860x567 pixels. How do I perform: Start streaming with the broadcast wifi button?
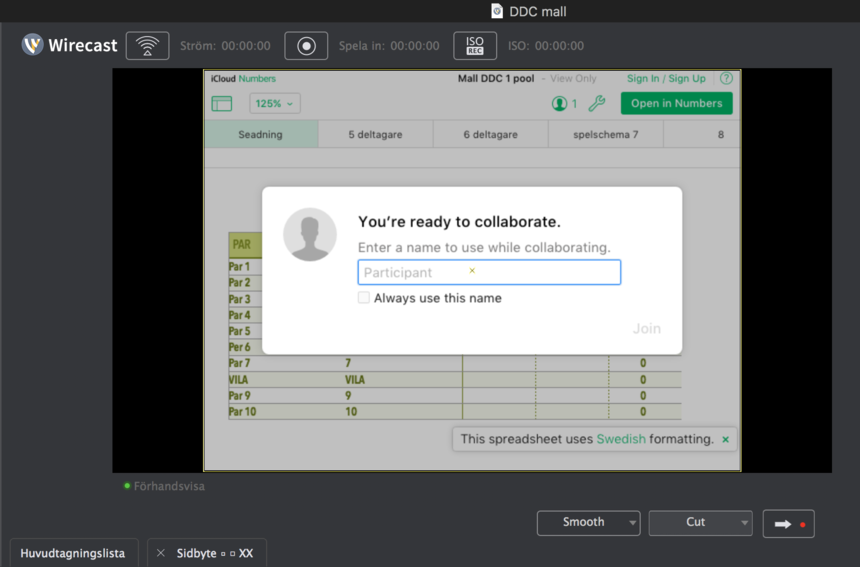point(148,46)
